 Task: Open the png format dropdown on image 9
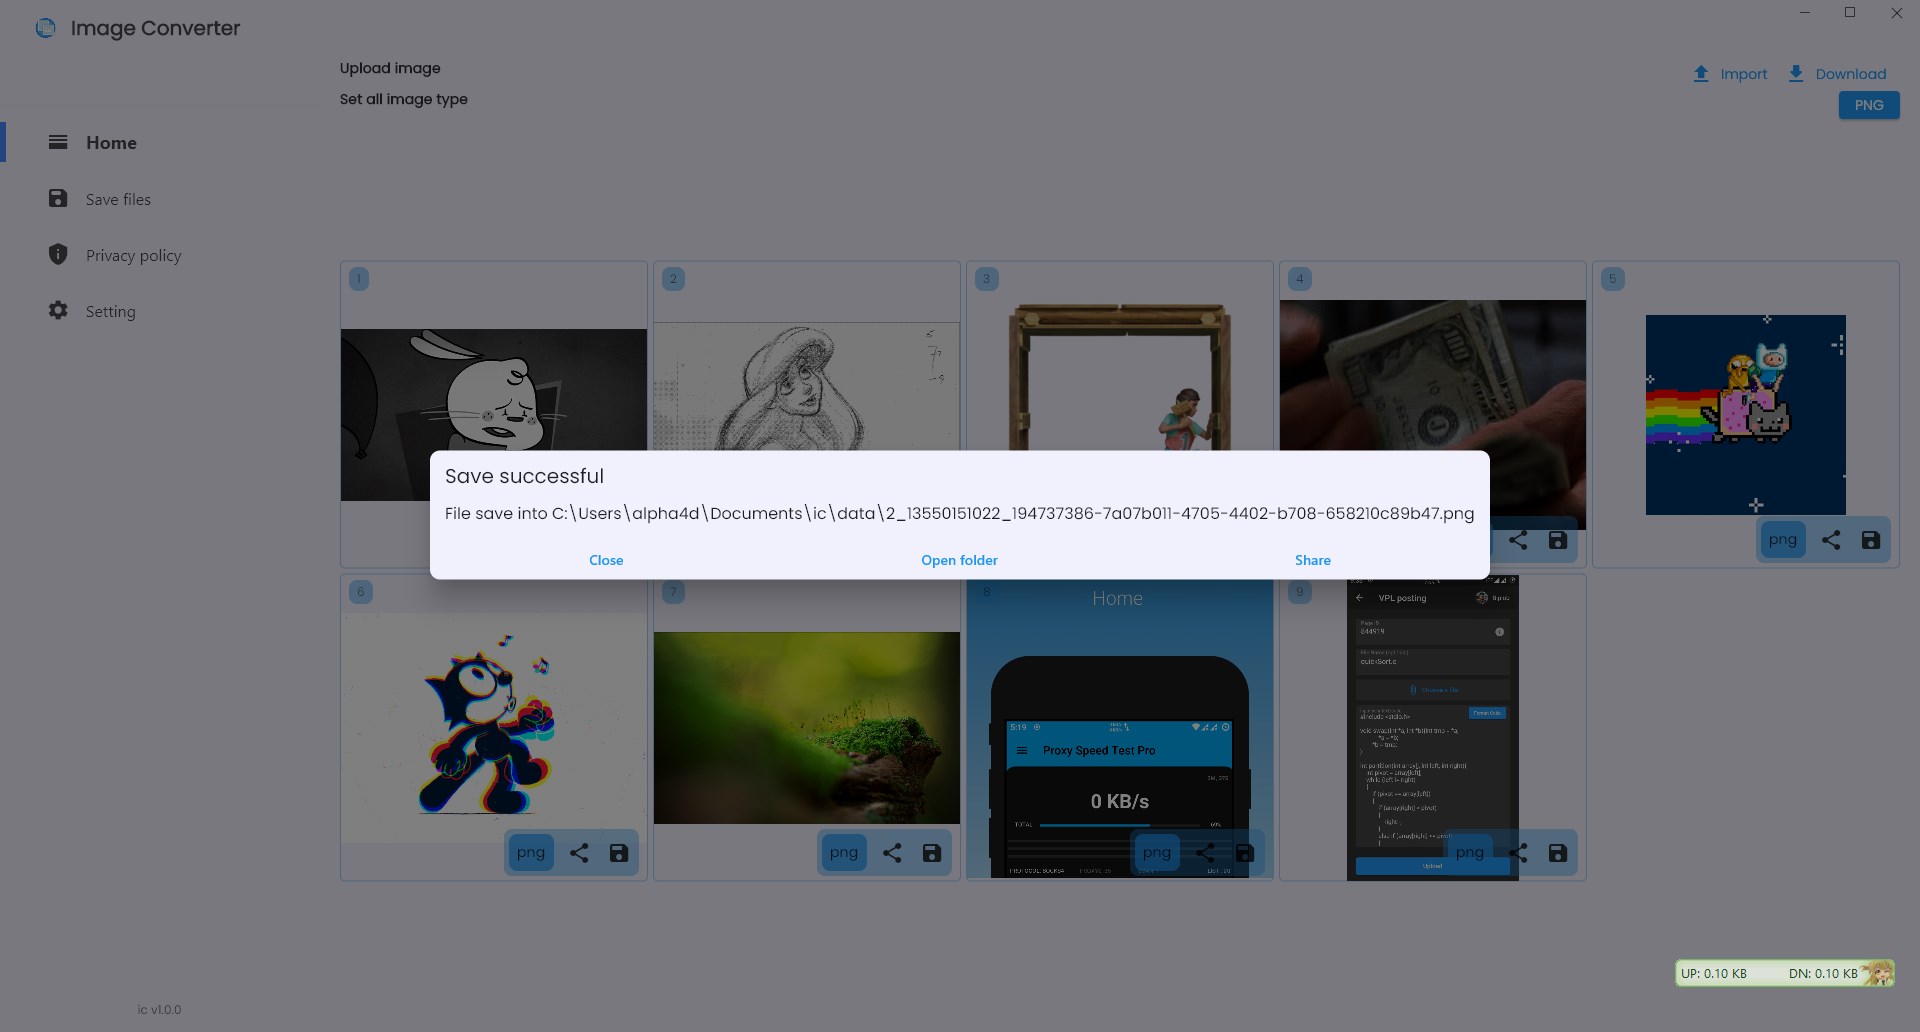[1469, 853]
